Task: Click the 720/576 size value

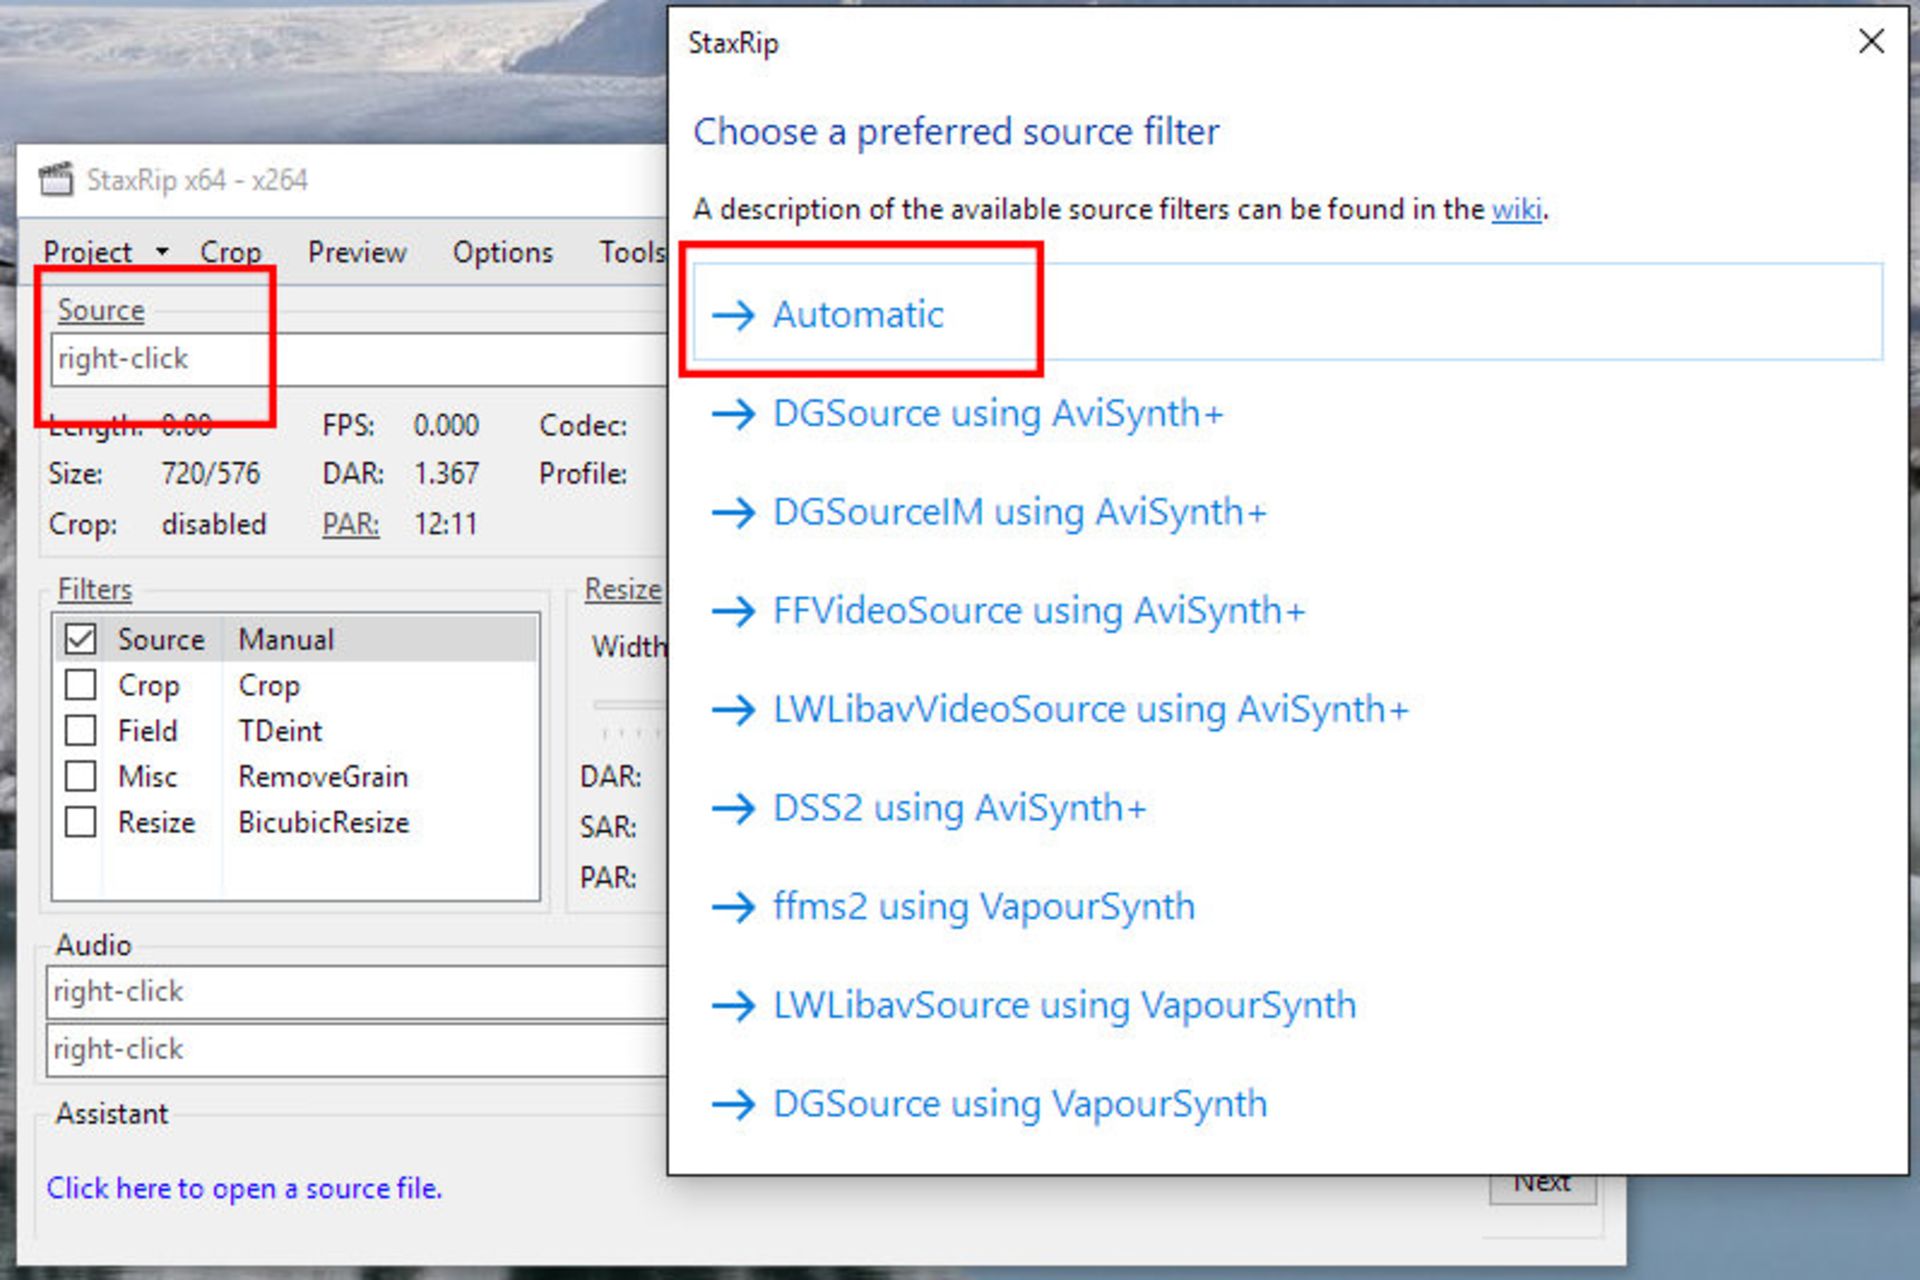Action: pyautogui.click(x=210, y=473)
